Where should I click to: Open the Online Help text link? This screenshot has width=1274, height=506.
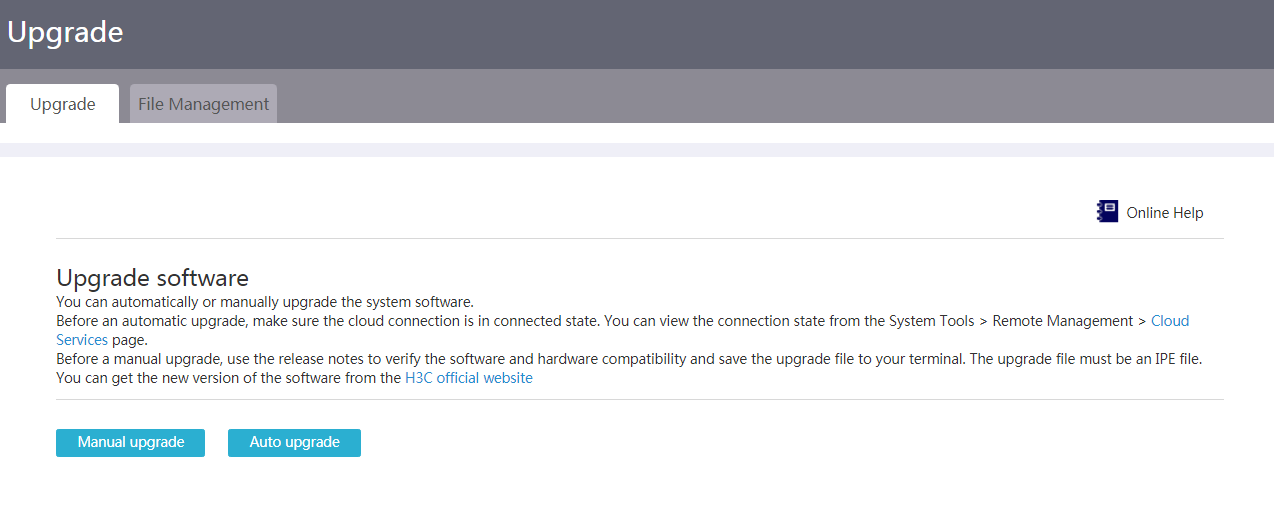pyautogui.click(x=1165, y=213)
